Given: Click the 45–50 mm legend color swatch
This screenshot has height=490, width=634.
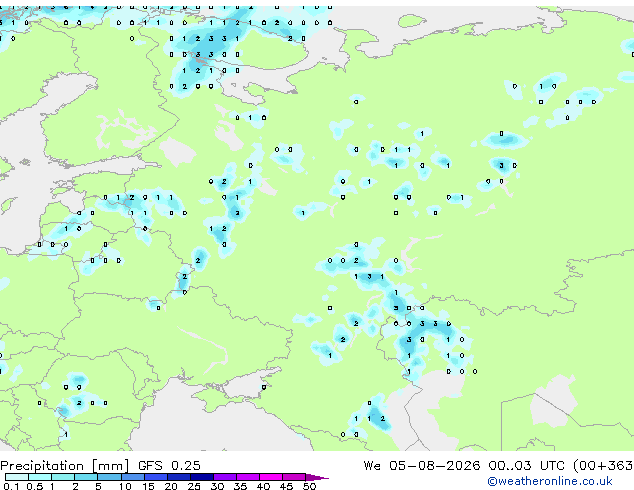Looking at the screenshot, I should coord(294,477).
